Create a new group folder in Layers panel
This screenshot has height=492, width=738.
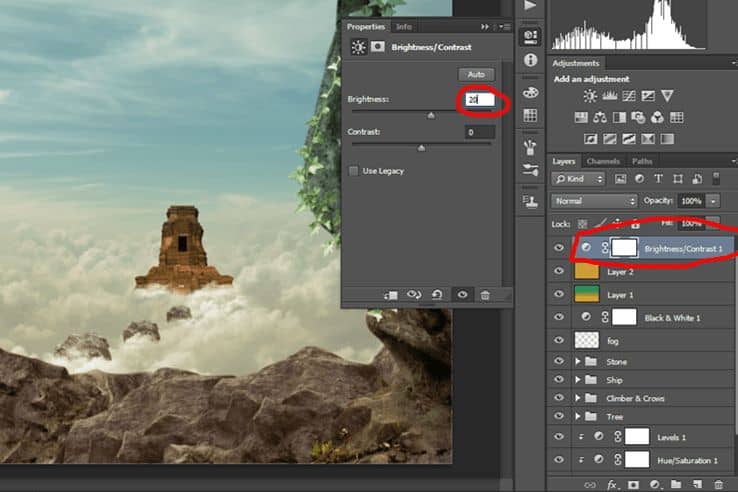click(676, 484)
